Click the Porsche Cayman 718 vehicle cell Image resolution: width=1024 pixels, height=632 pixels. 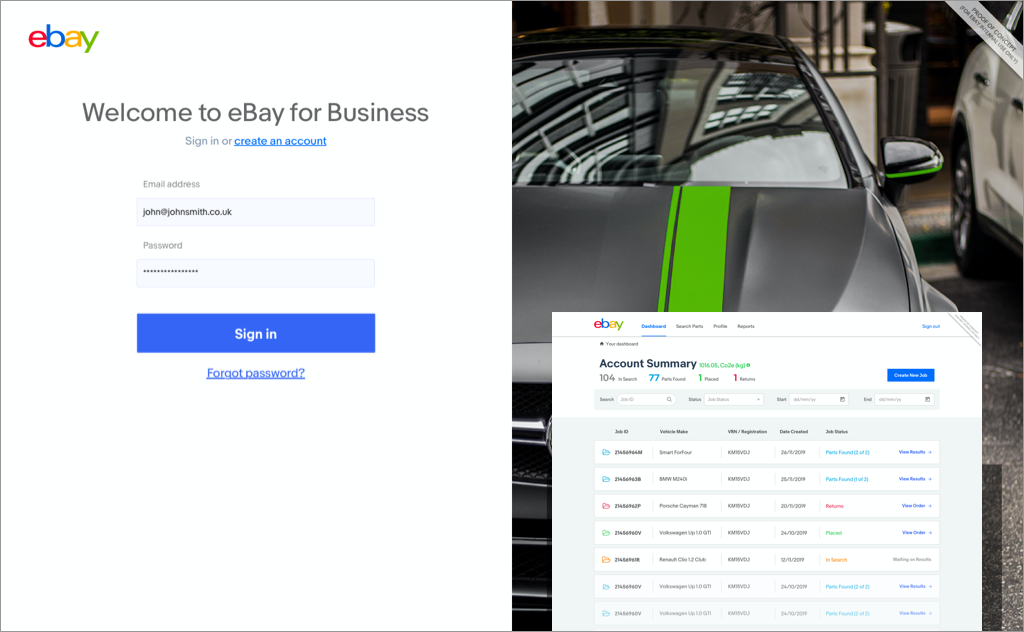[x=682, y=505]
